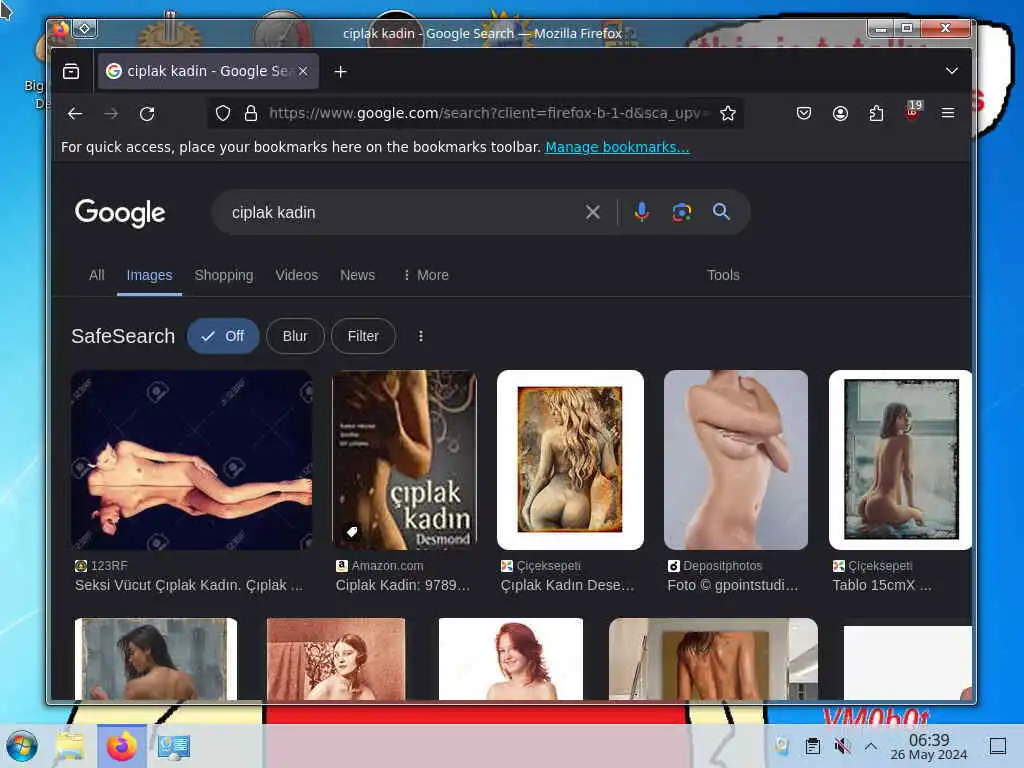Focus the Firefox address bar URL
The height and width of the screenshot is (768, 1024).
pos(486,113)
